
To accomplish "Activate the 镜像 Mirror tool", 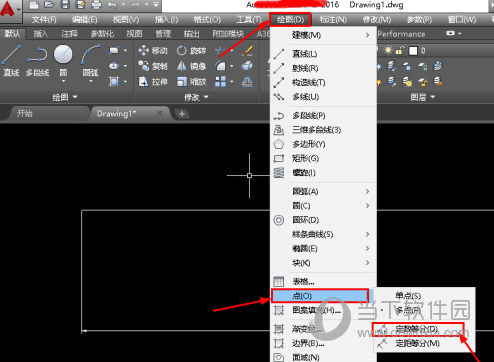I will pyautogui.click(x=191, y=66).
